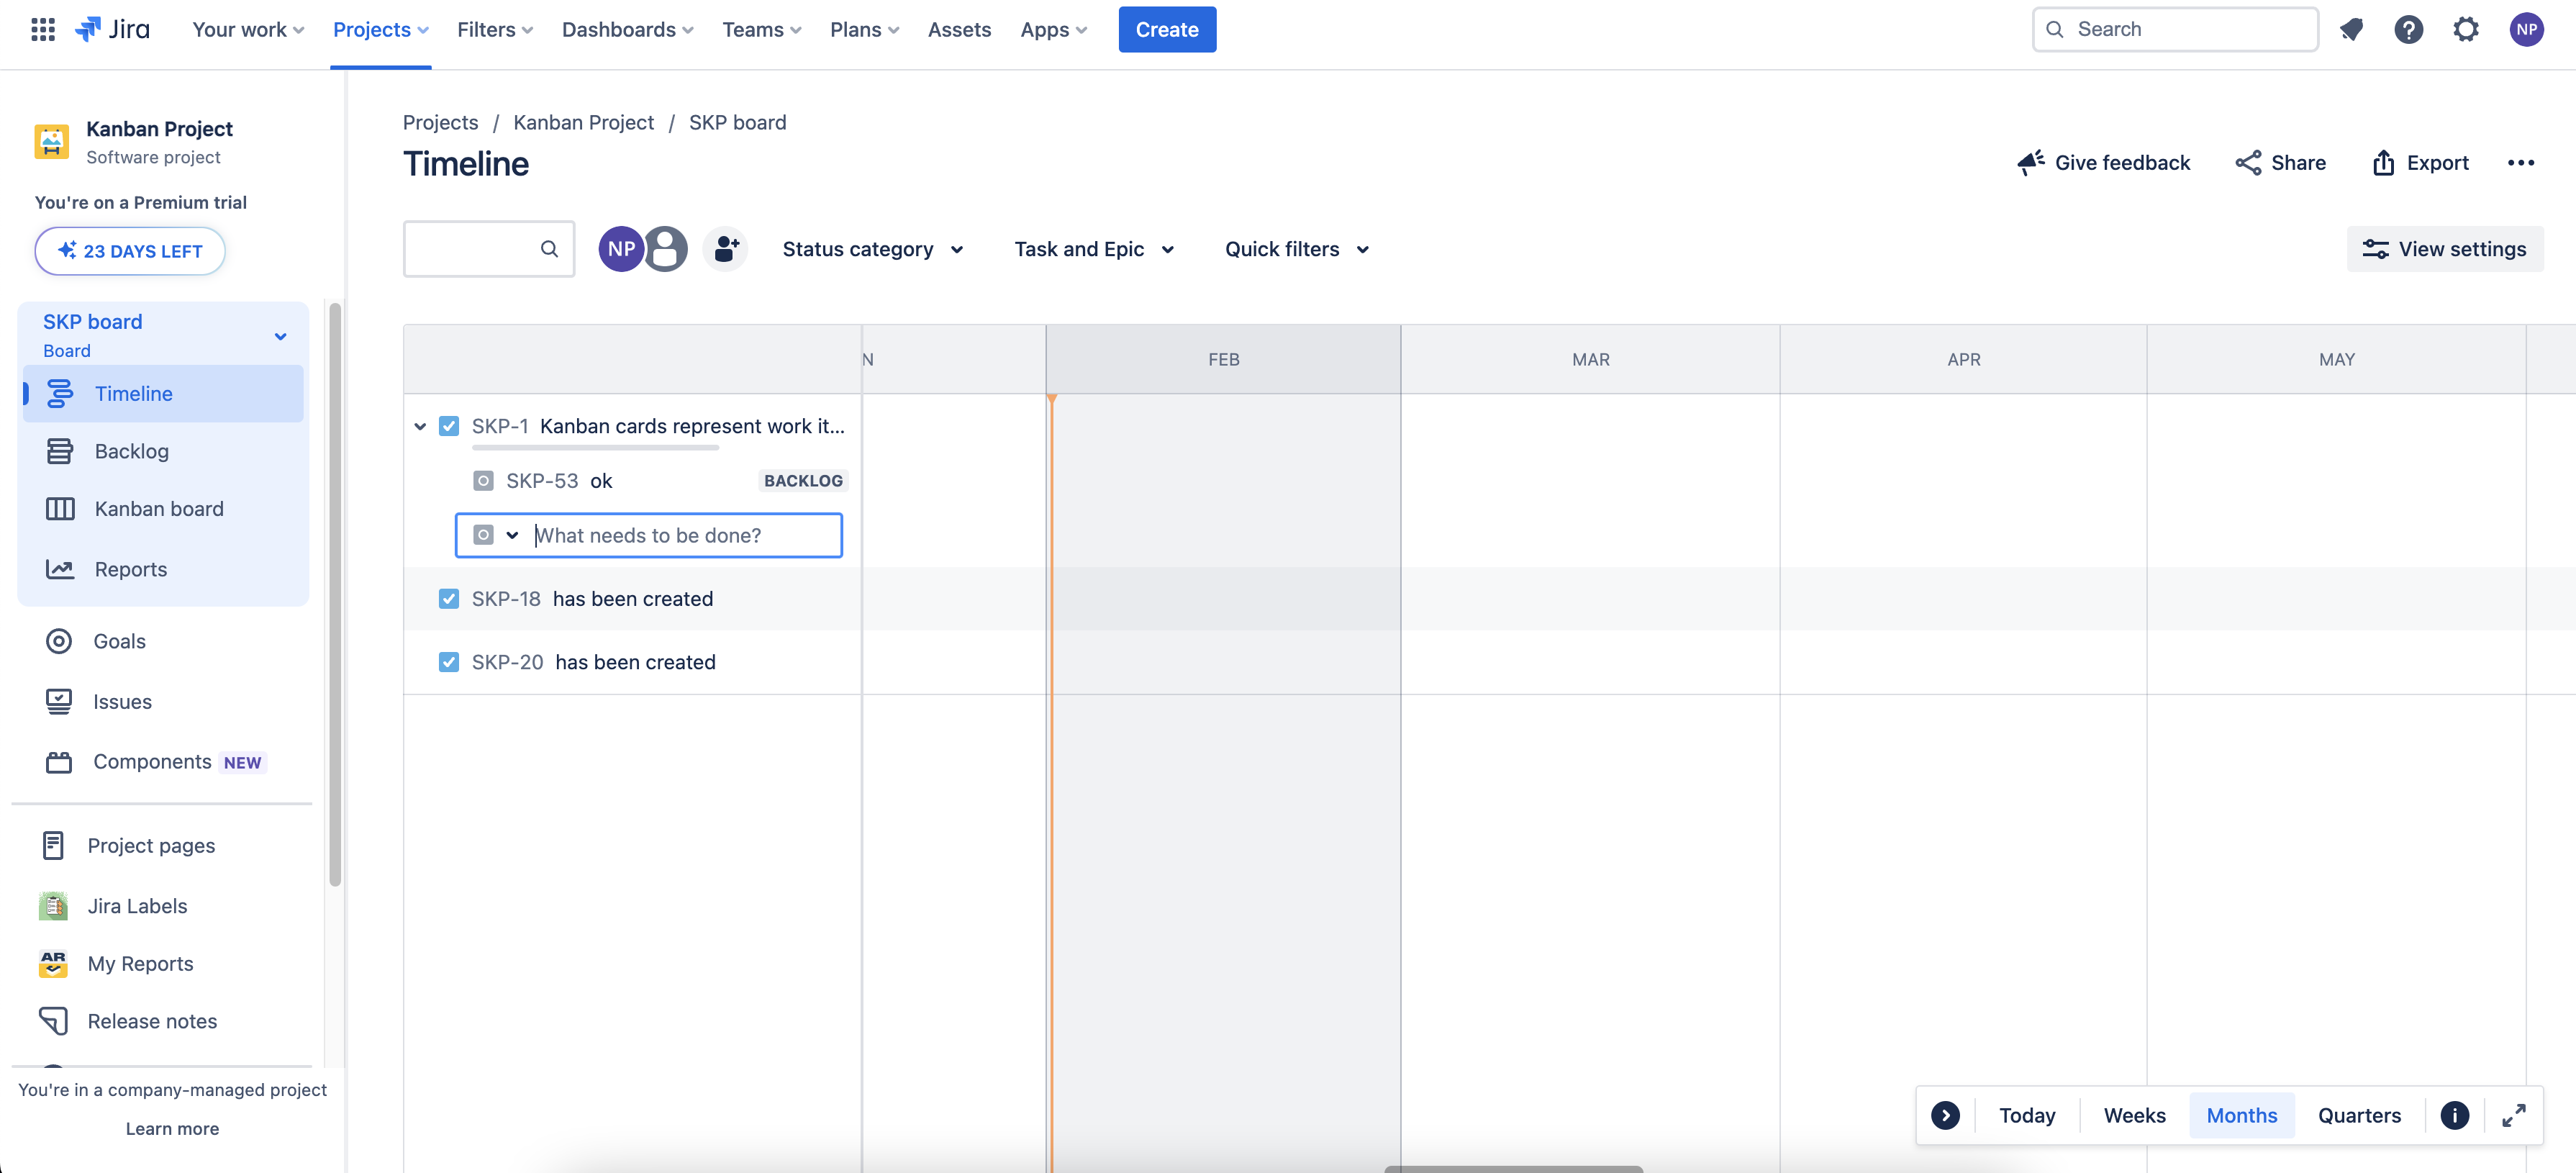
Task: Open the settings gear icon
Action: (x=2466, y=29)
